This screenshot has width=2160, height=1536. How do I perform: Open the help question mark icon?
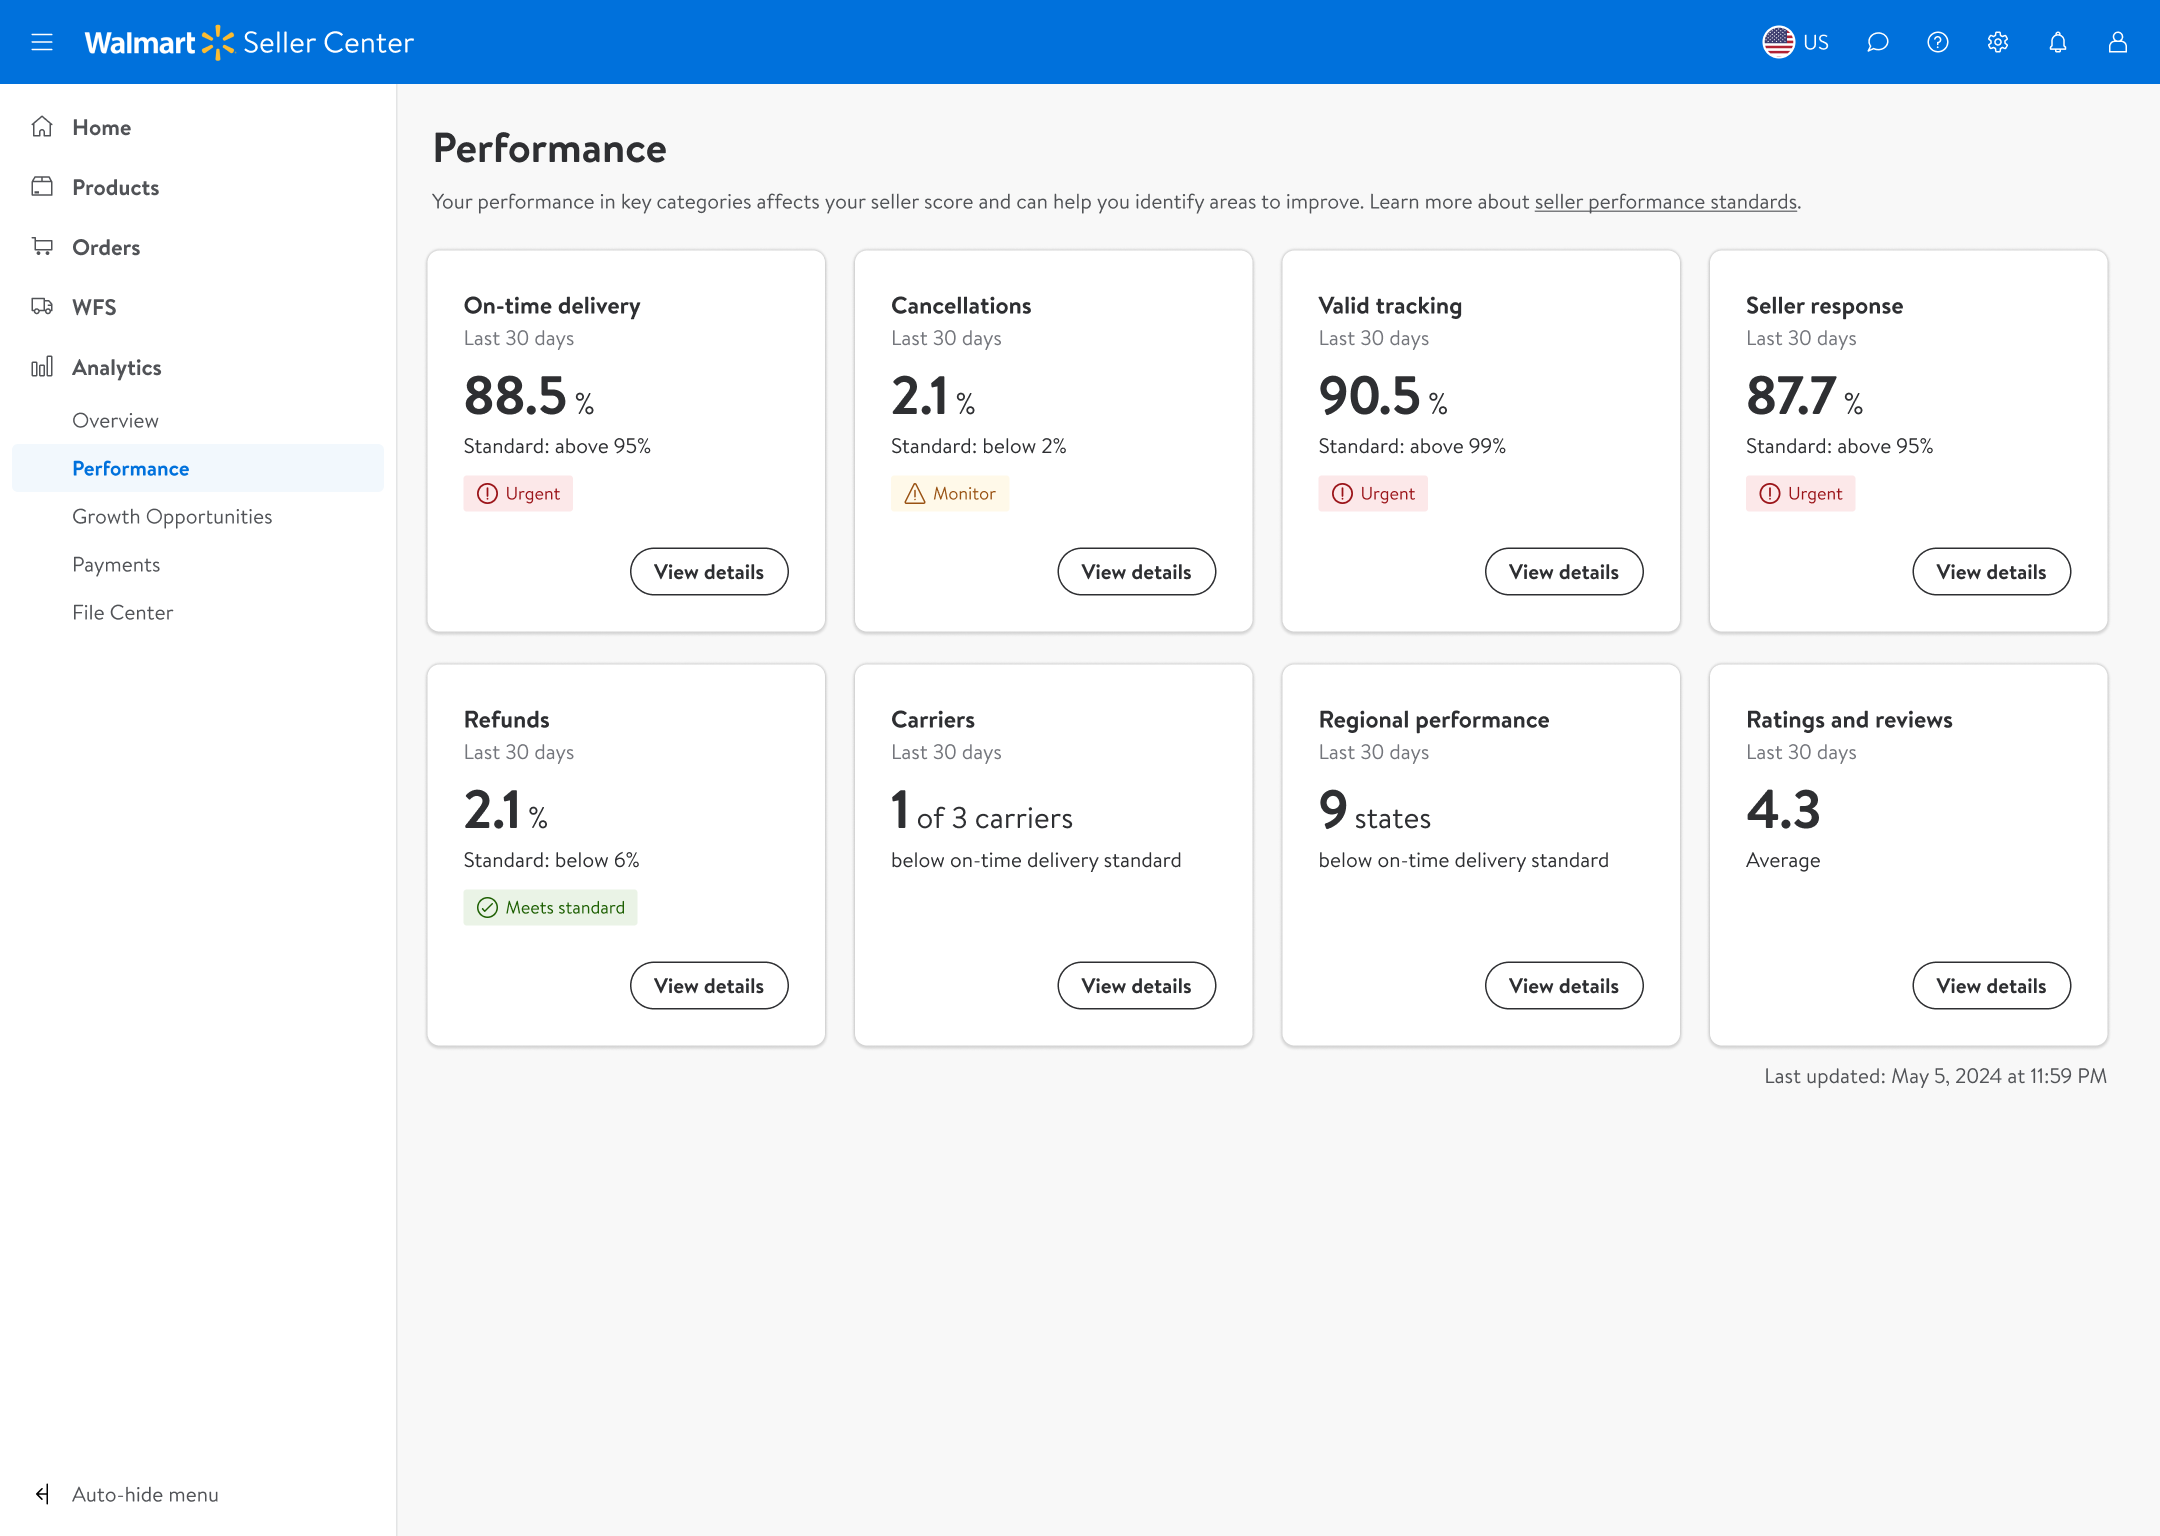pyautogui.click(x=1937, y=42)
